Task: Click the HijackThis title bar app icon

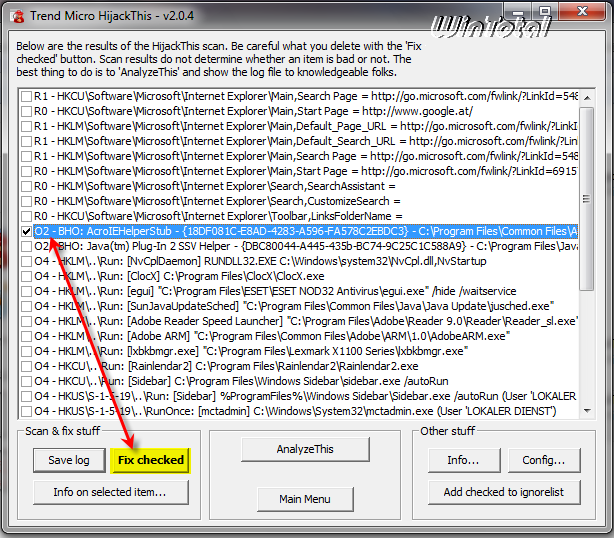Action: 18,16
